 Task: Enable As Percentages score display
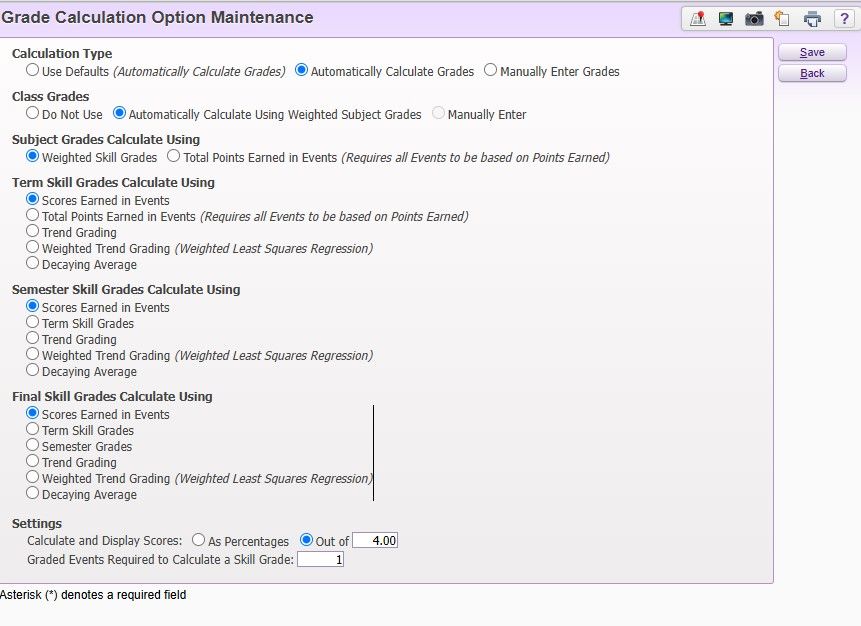point(199,541)
